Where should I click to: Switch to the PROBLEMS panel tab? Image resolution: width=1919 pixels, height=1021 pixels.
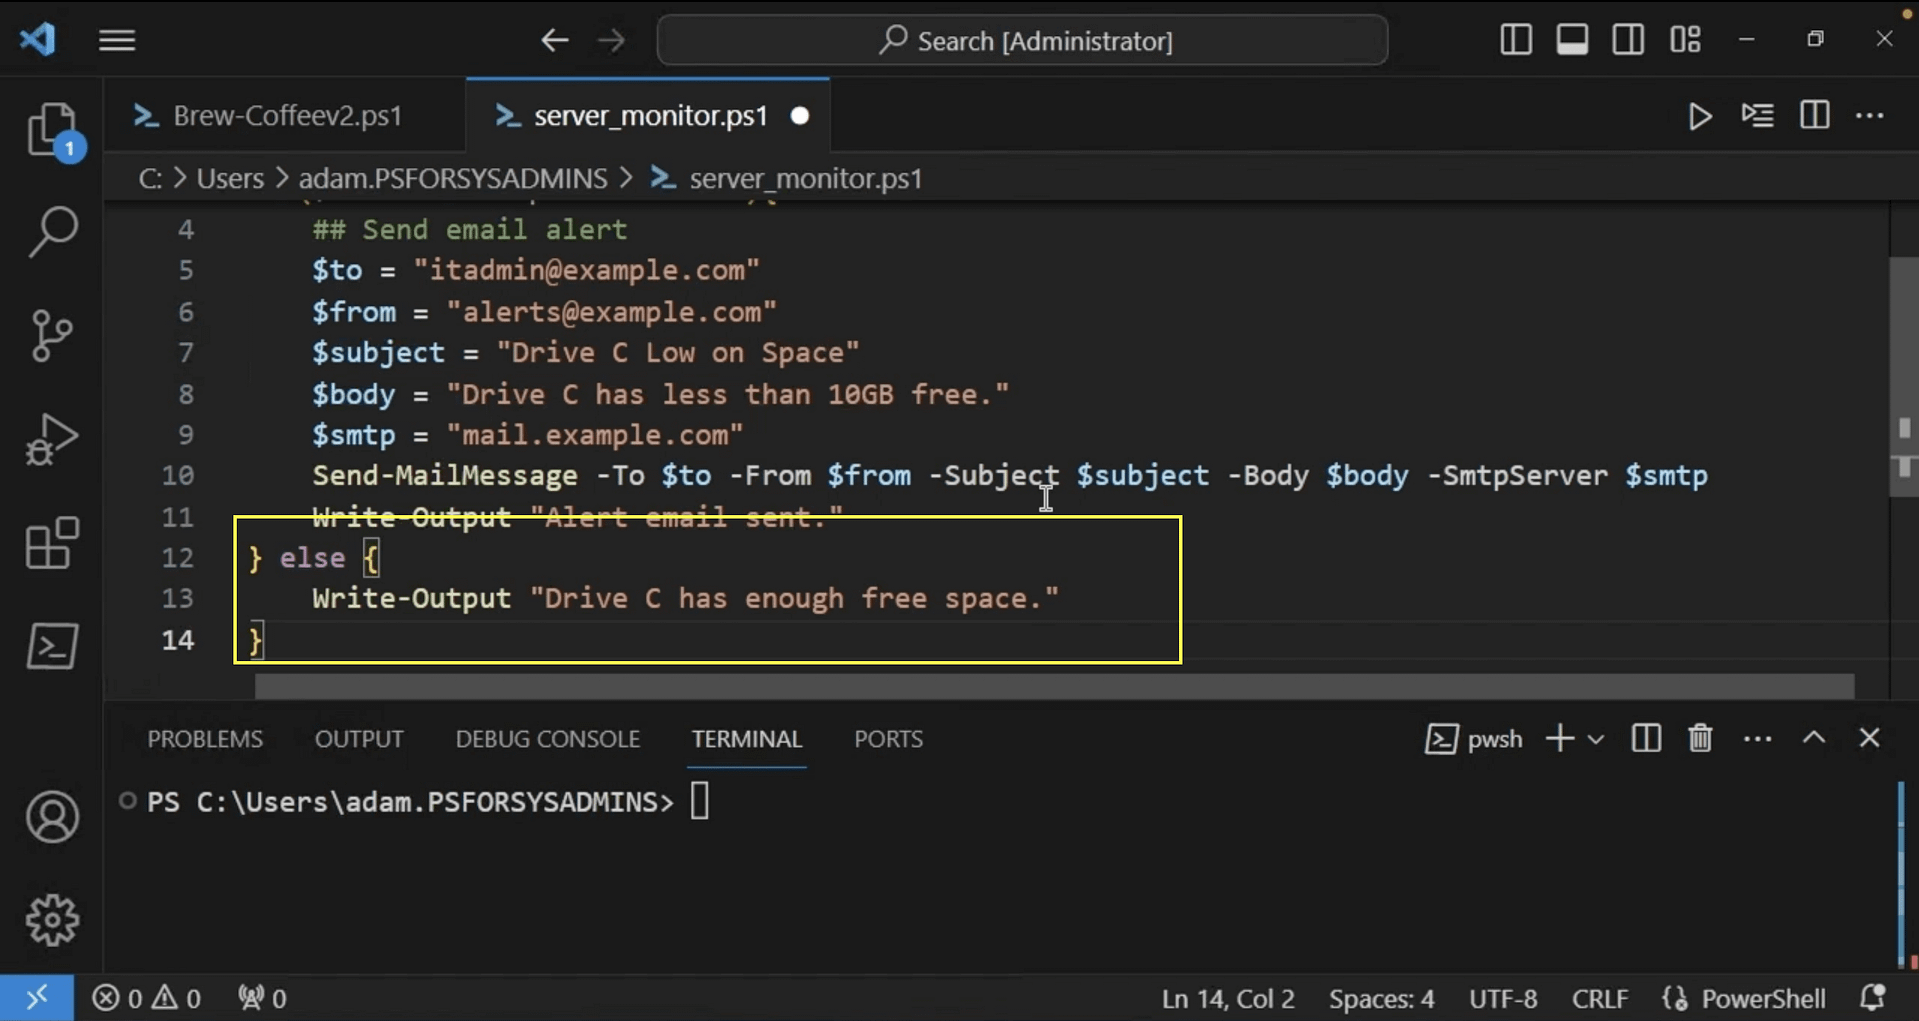[205, 739]
